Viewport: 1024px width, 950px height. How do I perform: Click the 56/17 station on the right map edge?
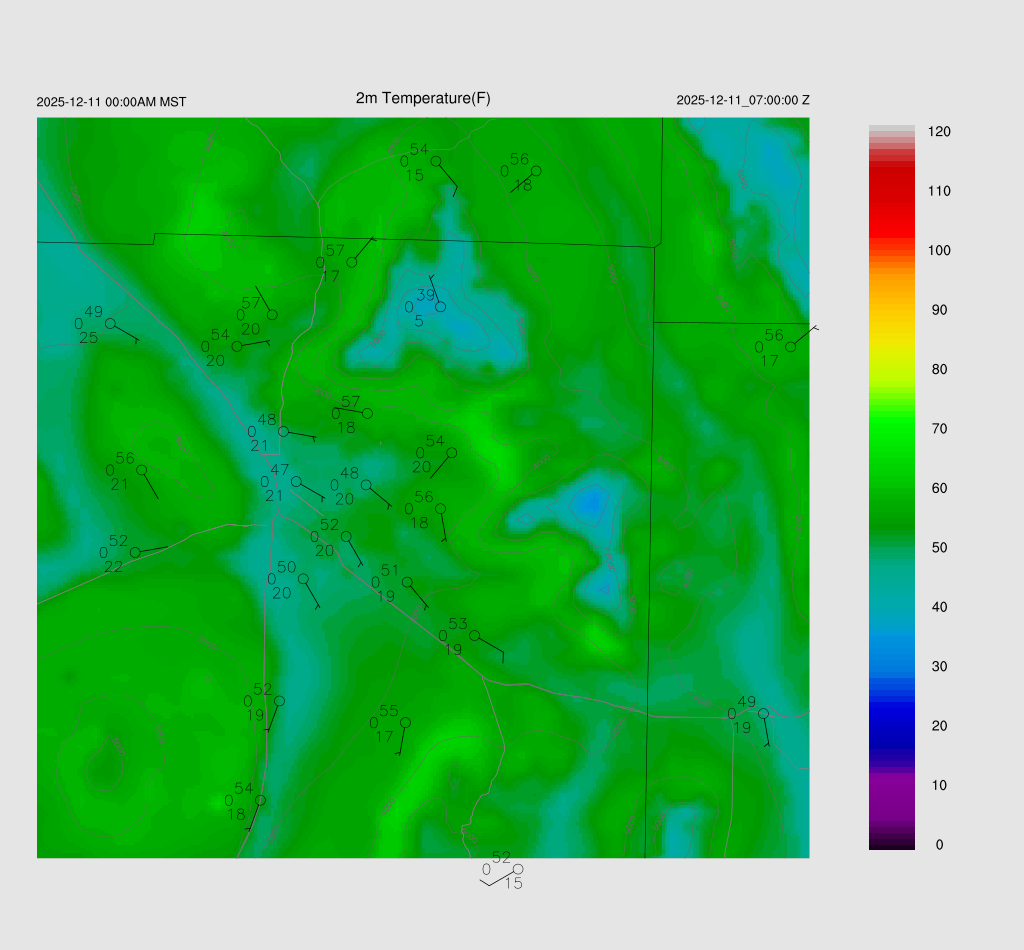(x=791, y=346)
